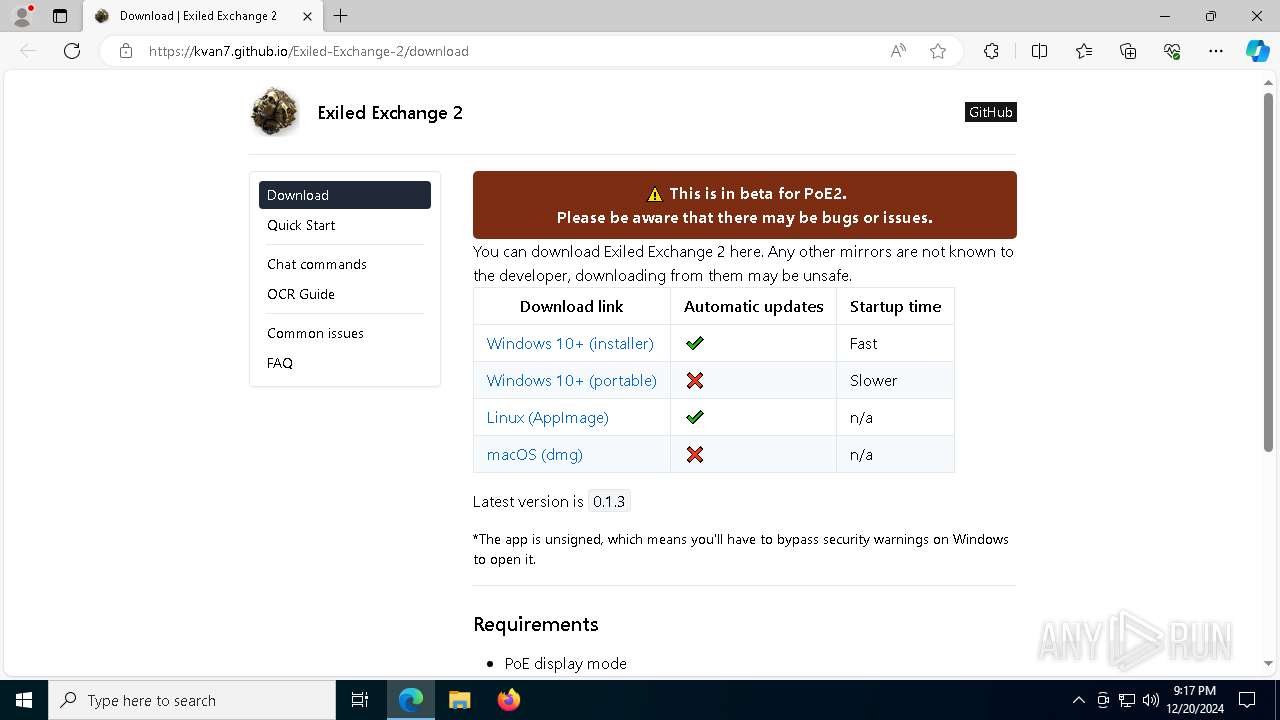
Task: Open the notifications center
Action: click(x=1247, y=700)
